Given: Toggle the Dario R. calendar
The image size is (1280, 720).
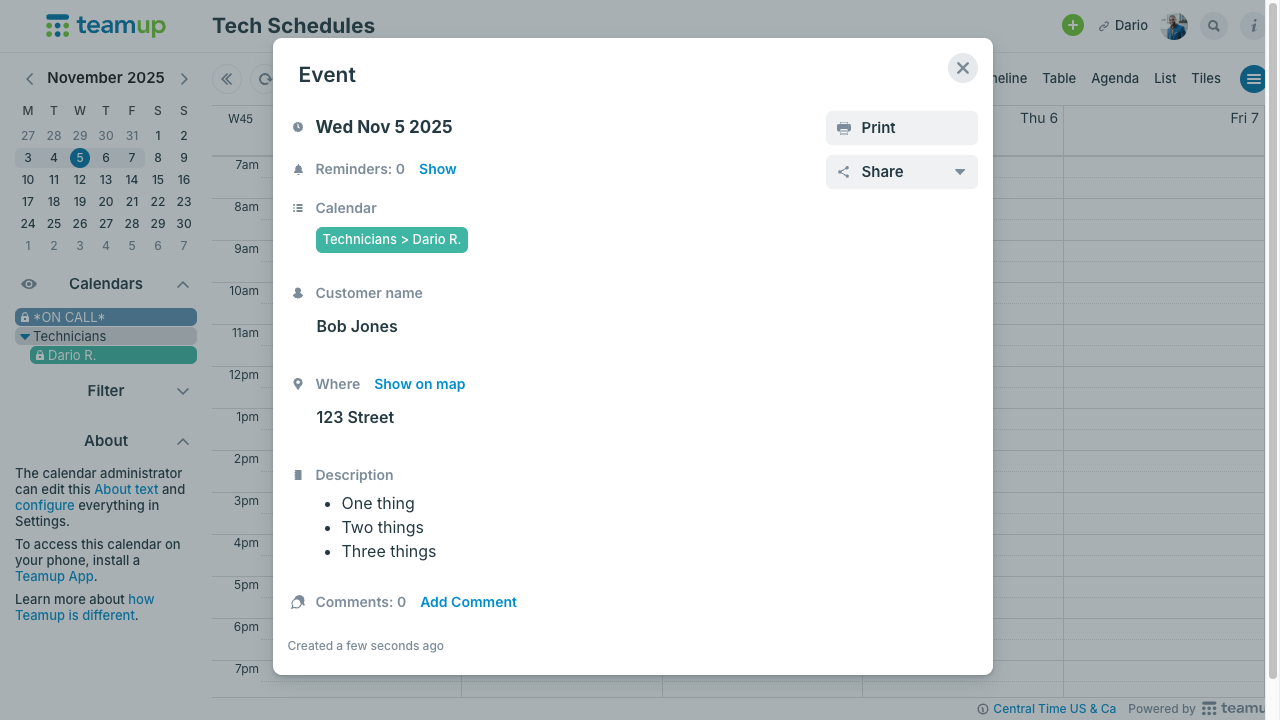Looking at the screenshot, I should tap(113, 355).
